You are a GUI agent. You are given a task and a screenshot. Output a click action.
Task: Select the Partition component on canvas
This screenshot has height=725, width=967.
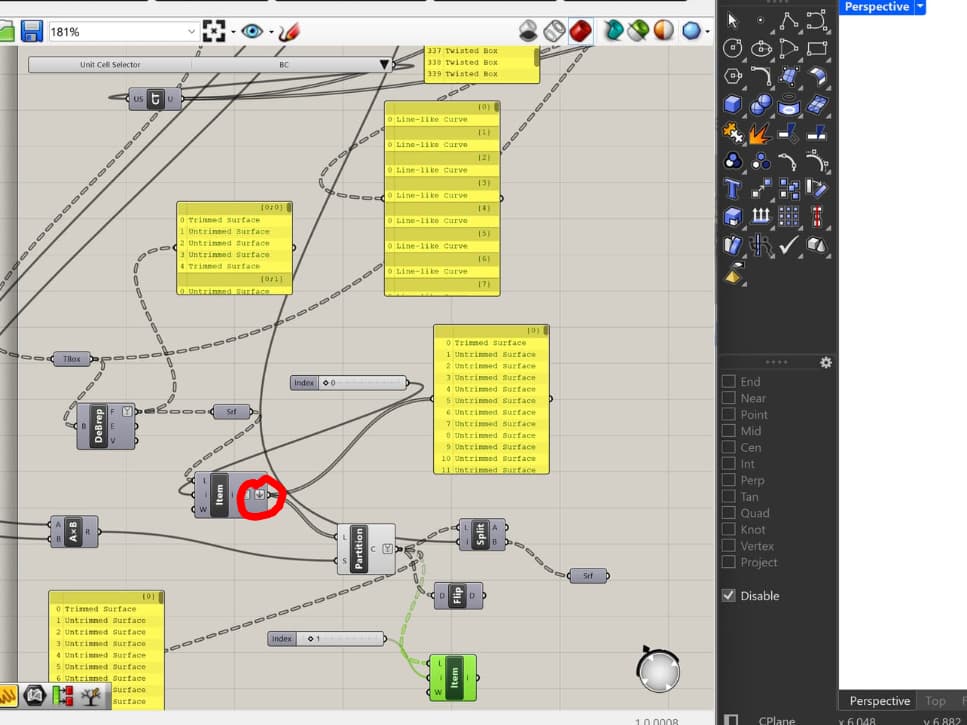366,549
